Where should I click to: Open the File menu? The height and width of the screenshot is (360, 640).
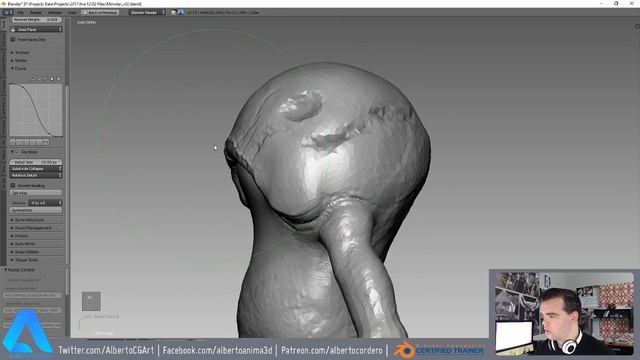20,13
